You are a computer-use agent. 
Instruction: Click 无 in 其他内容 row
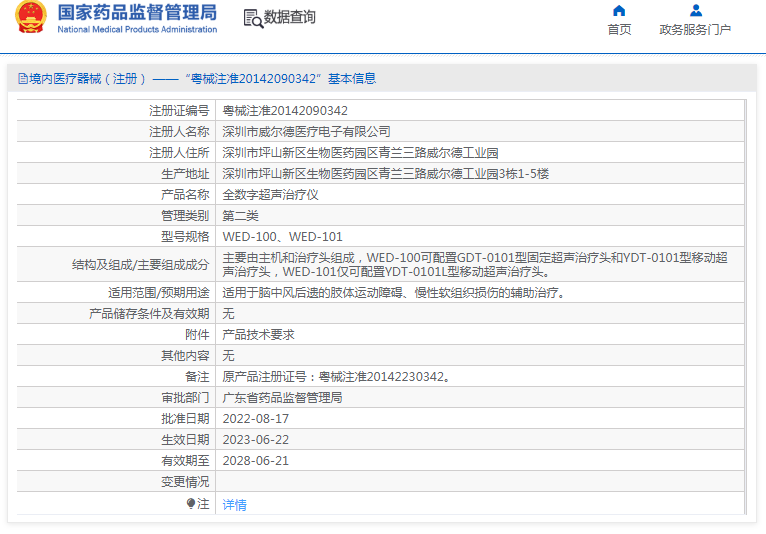pyautogui.click(x=228, y=356)
